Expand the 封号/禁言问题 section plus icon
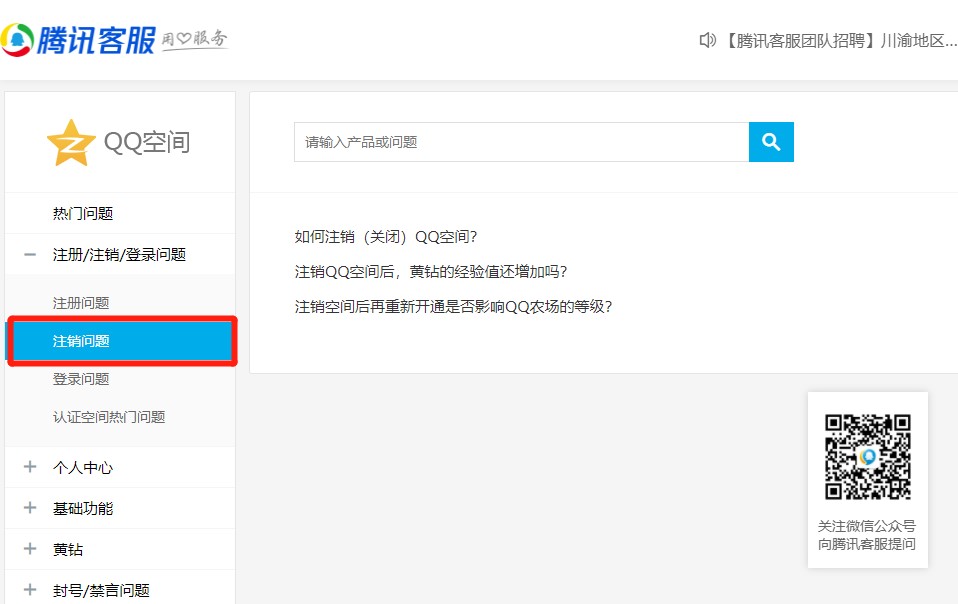 (x=30, y=589)
